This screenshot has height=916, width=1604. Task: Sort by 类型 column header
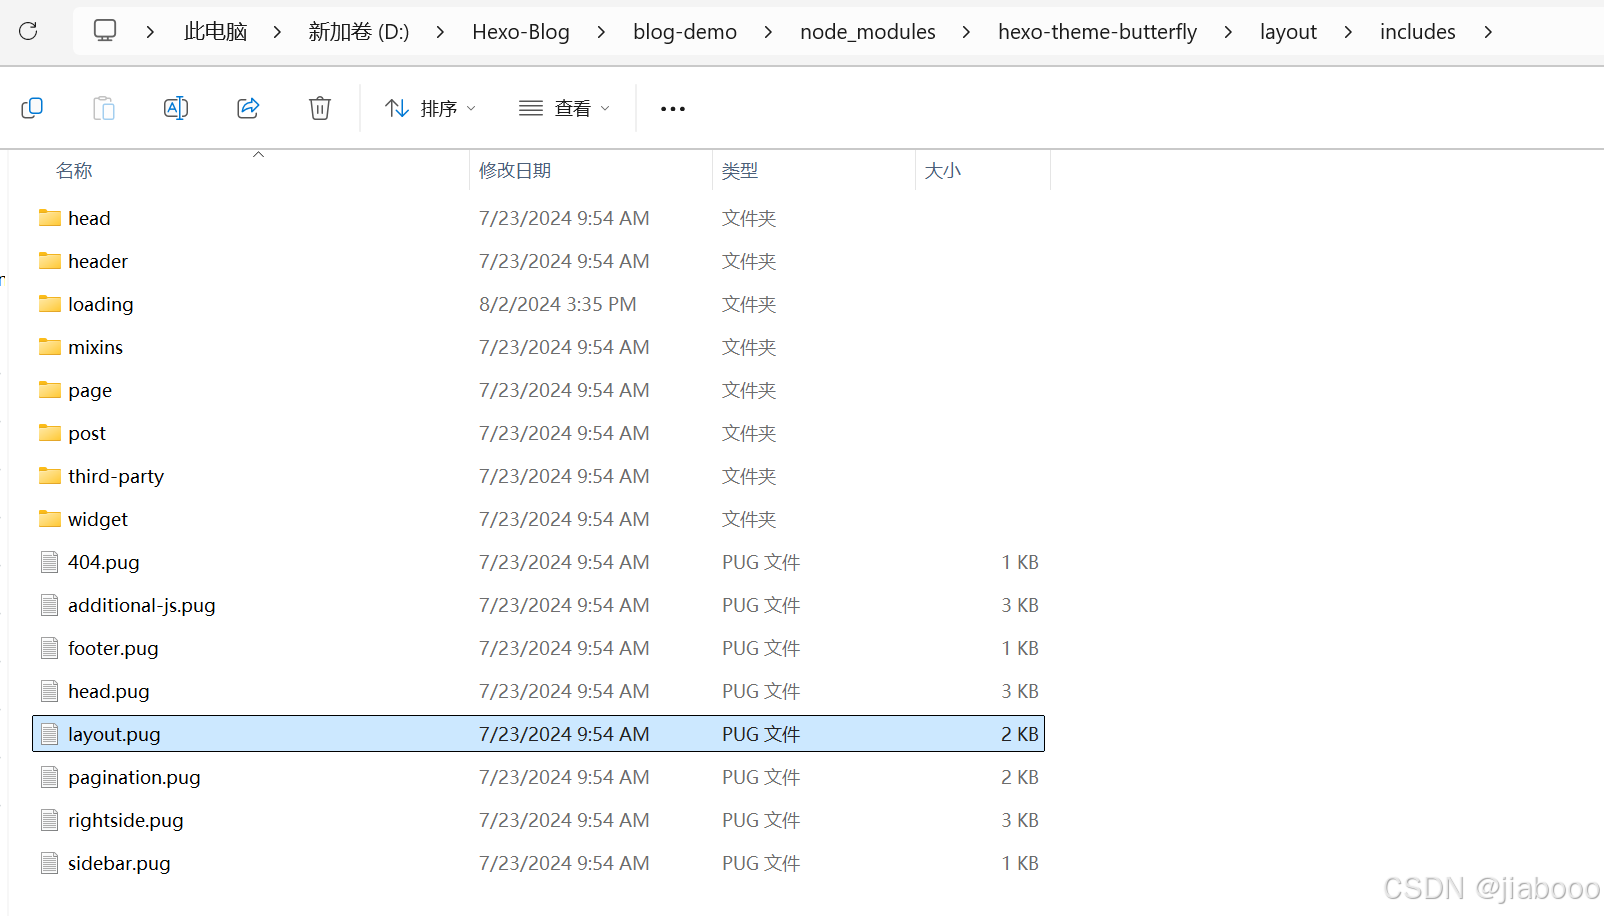tap(740, 171)
